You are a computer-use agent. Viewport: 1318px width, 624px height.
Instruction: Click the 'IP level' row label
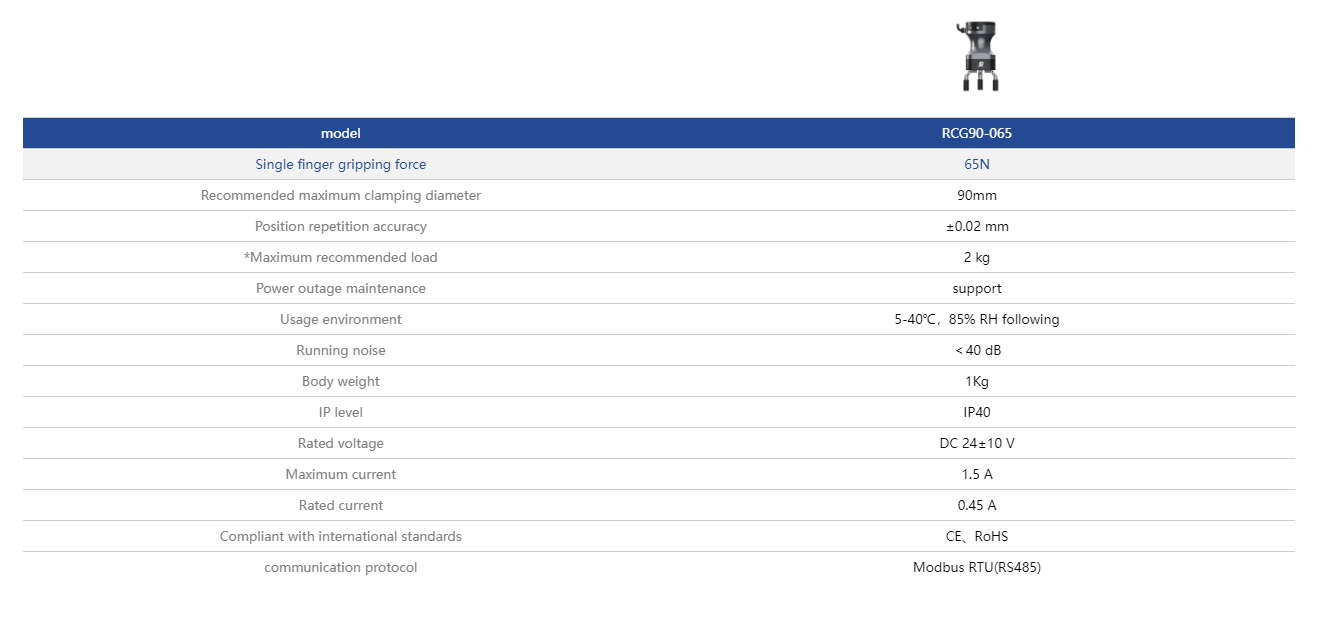click(x=341, y=412)
